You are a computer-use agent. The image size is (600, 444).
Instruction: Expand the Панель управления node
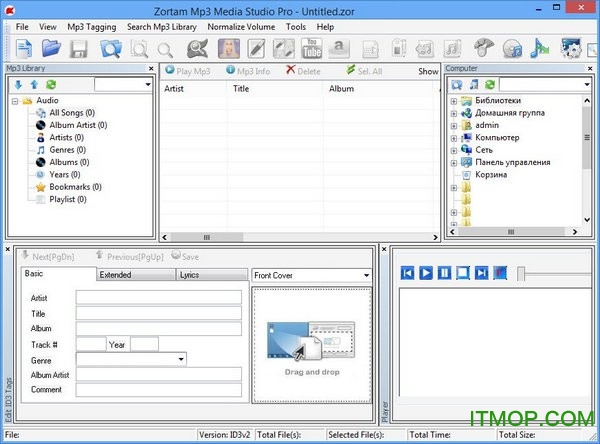[x=454, y=163]
